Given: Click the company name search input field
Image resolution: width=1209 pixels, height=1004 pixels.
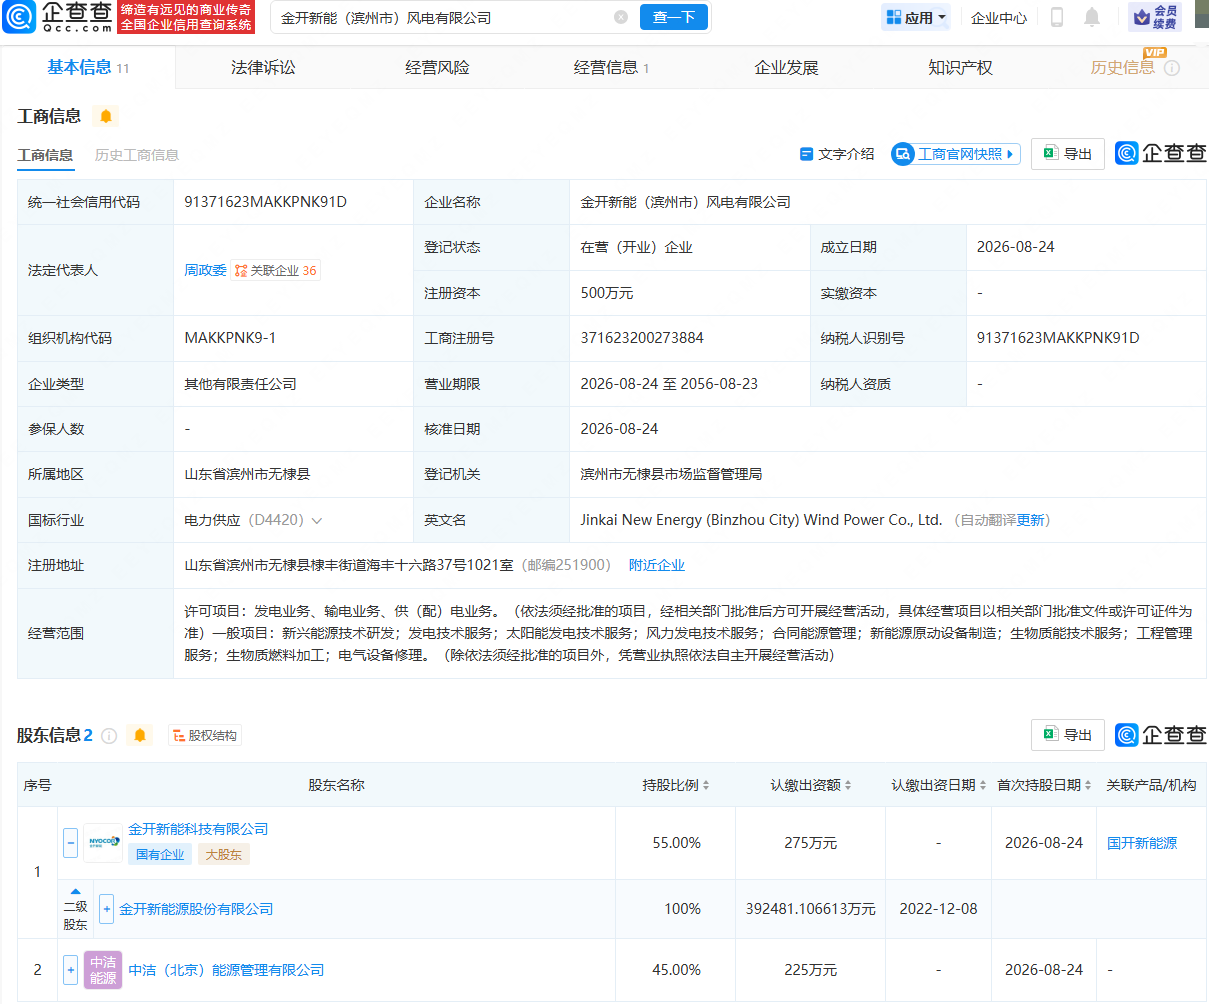Looking at the screenshot, I should click(444, 18).
